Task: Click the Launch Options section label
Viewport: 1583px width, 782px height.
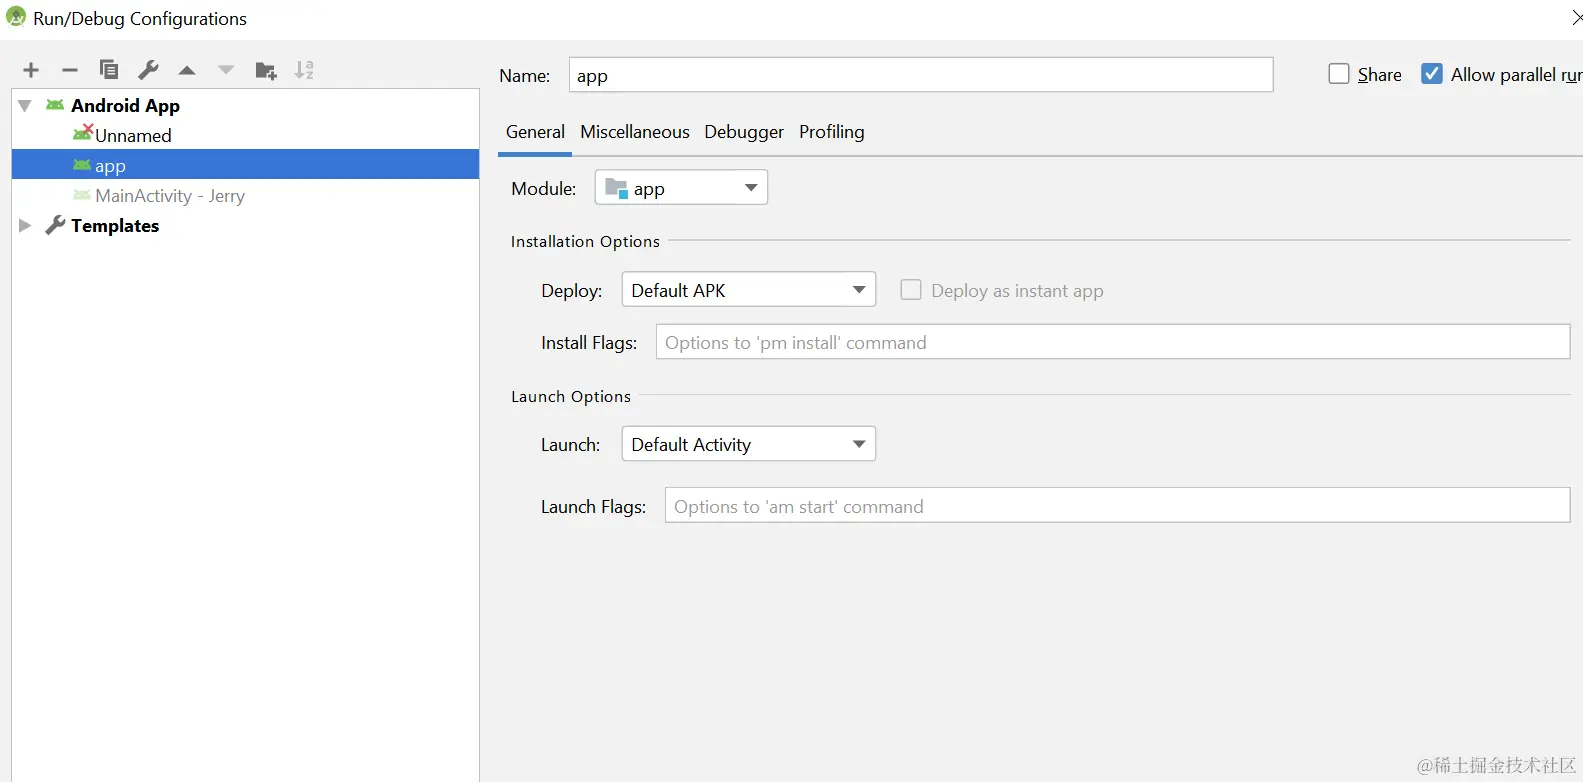Action: [571, 396]
